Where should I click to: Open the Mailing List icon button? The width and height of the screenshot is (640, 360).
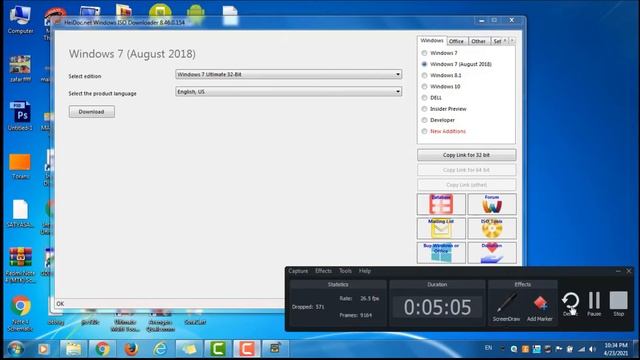tap(441, 229)
